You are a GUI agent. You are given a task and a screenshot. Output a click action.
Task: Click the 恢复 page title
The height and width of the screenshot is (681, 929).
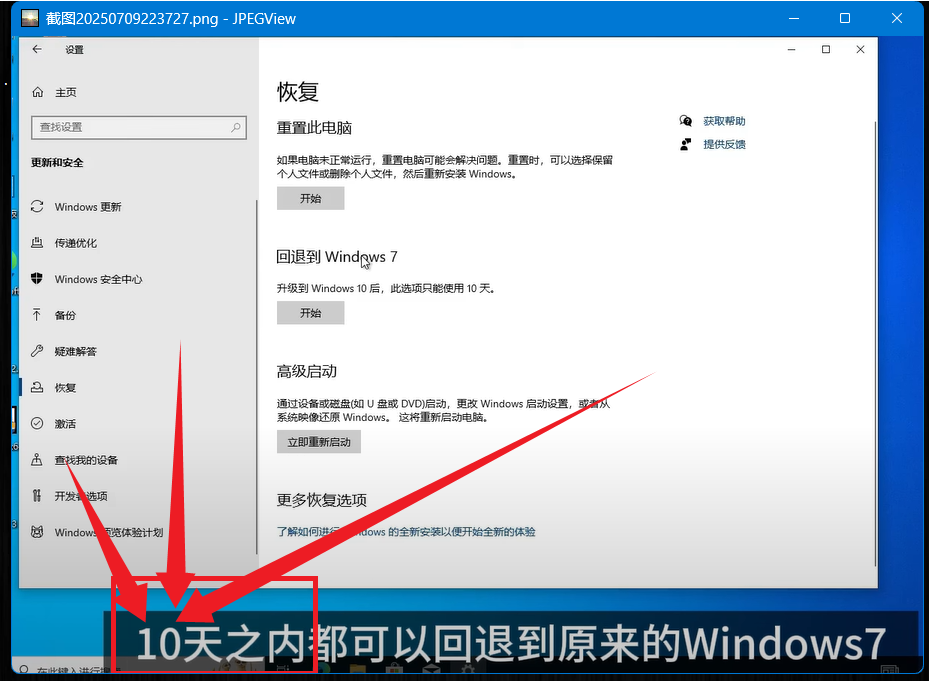point(297,92)
